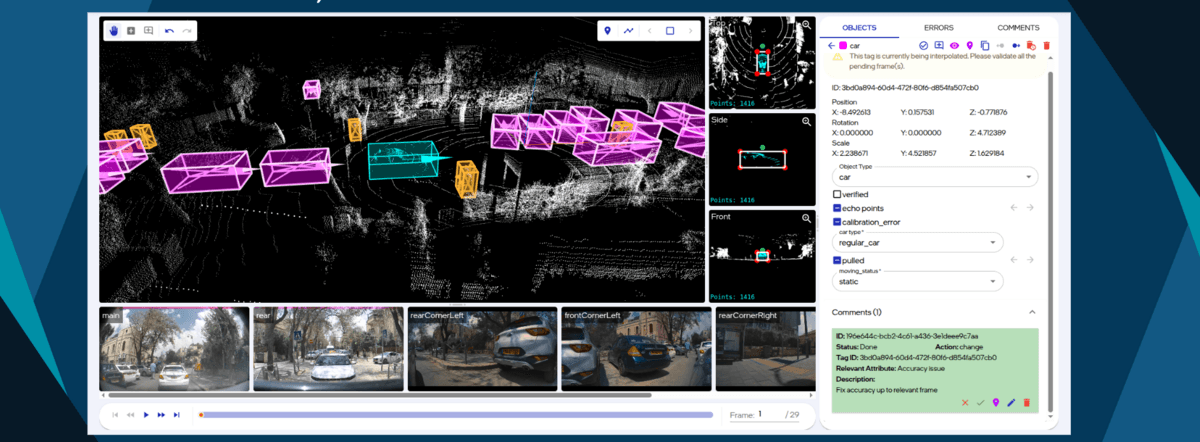Screen dimensions: 1200x442
Task: Open the main camera thumbnail
Action: 174,349
